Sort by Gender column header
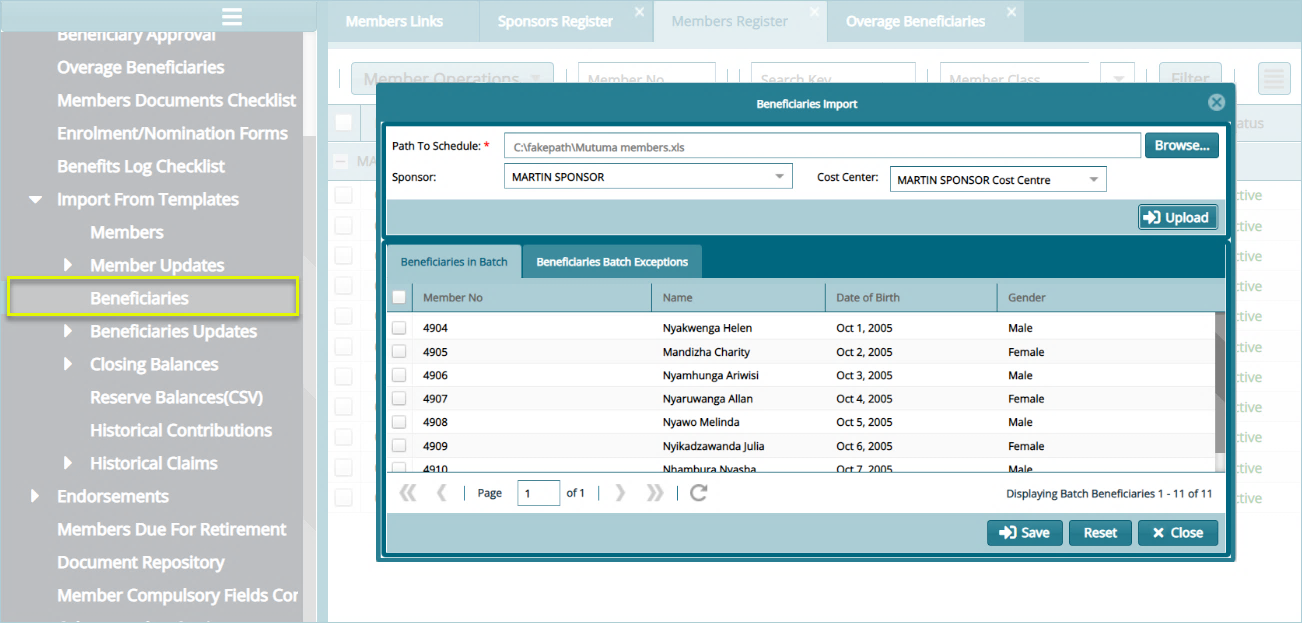Image resolution: width=1302 pixels, height=623 pixels. click(x=1105, y=297)
